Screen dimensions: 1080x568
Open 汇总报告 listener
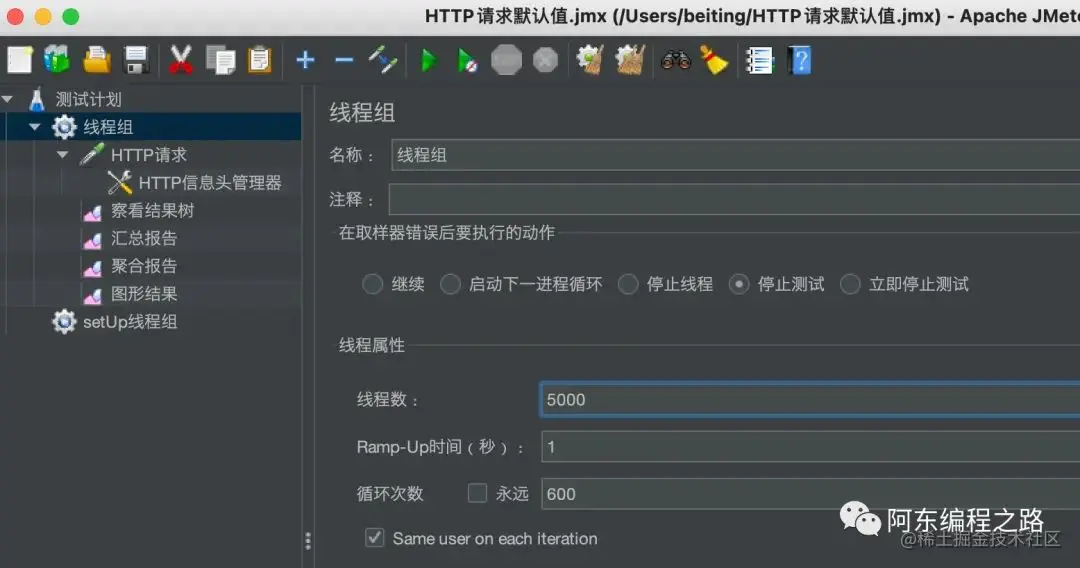pyautogui.click(x=144, y=238)
